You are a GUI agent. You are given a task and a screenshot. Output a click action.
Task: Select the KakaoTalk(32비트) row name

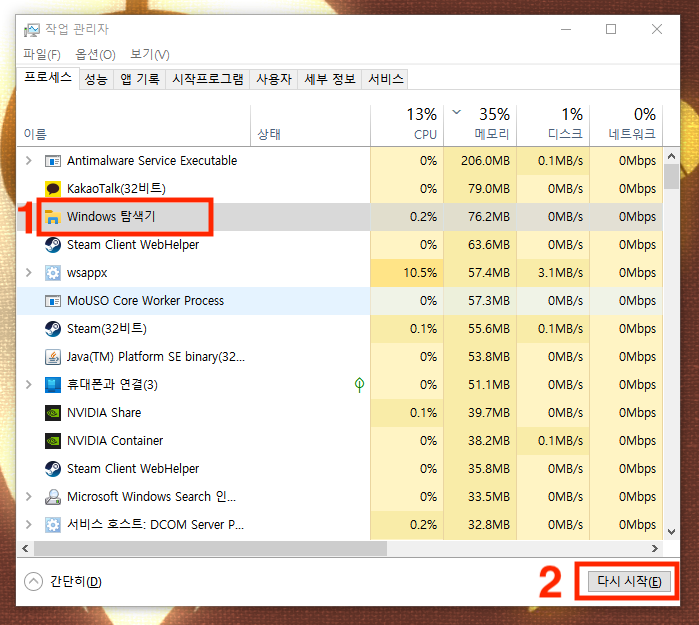tap(116, 189)
